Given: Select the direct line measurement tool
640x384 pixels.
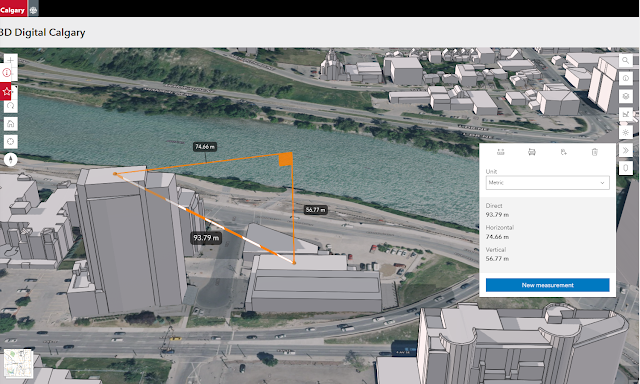Looking at the screenshot, I should tap(501, 152).
